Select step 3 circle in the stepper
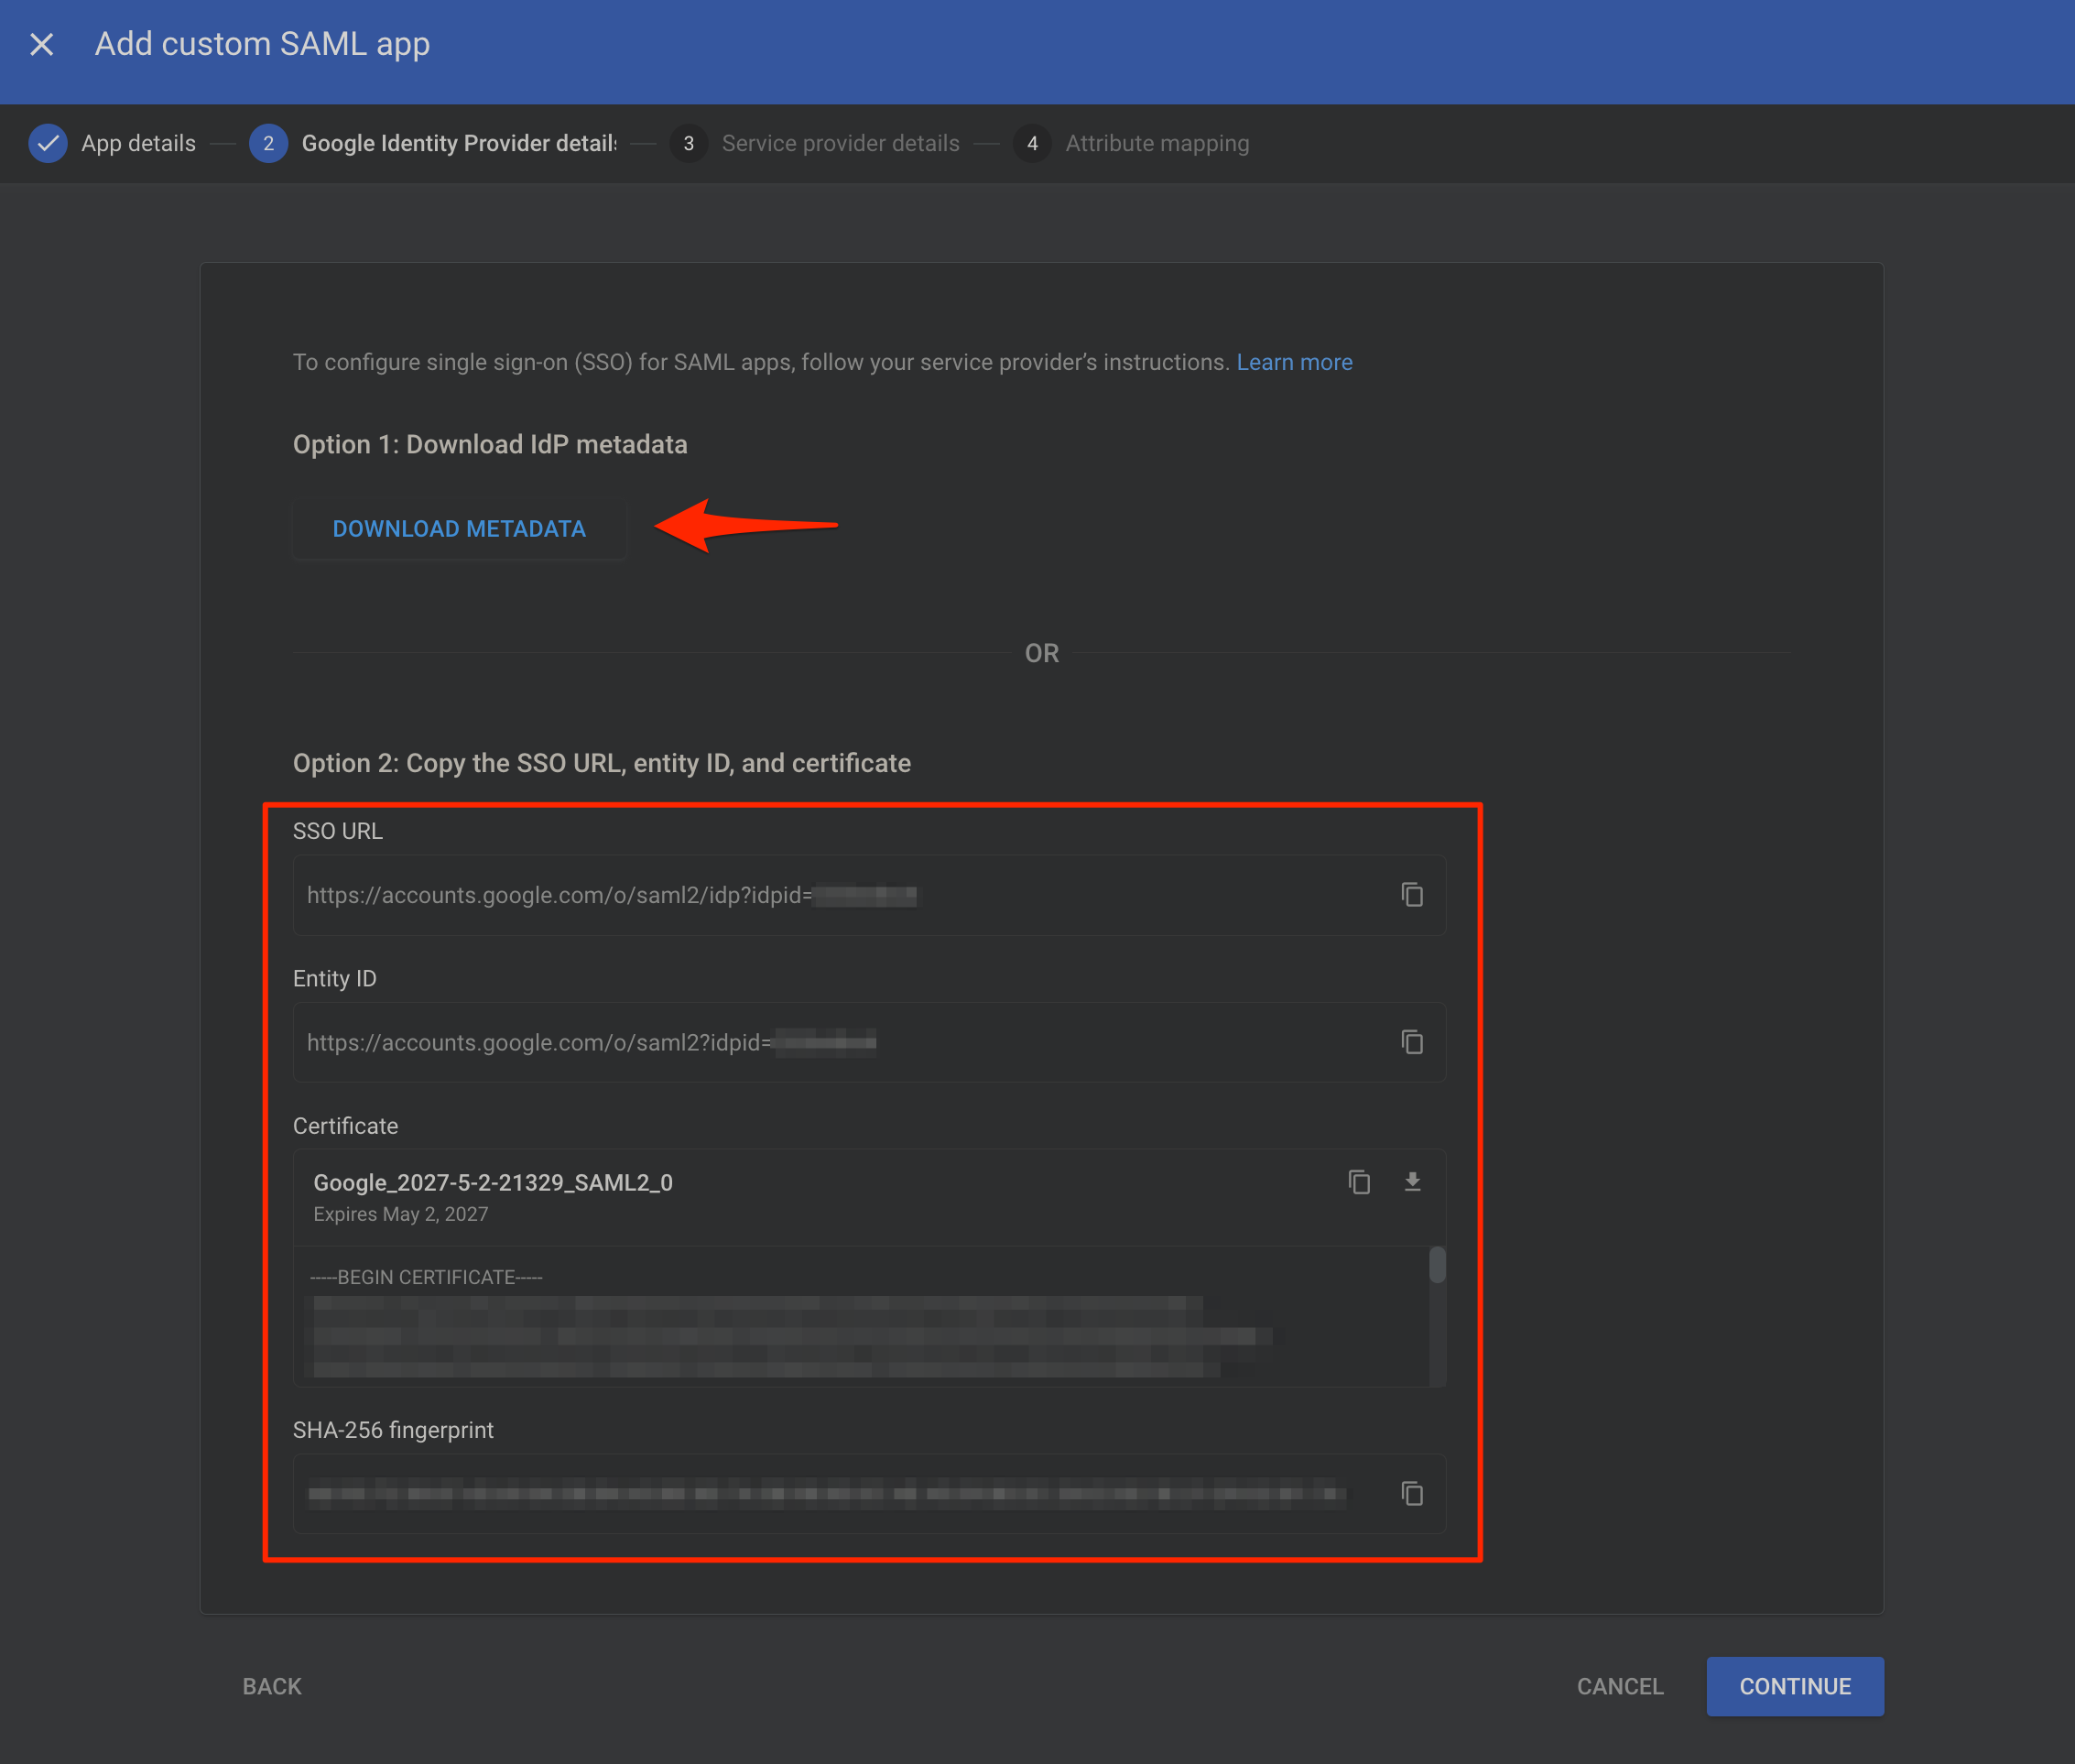2075x1764 pixels. (x=688, y=143)
